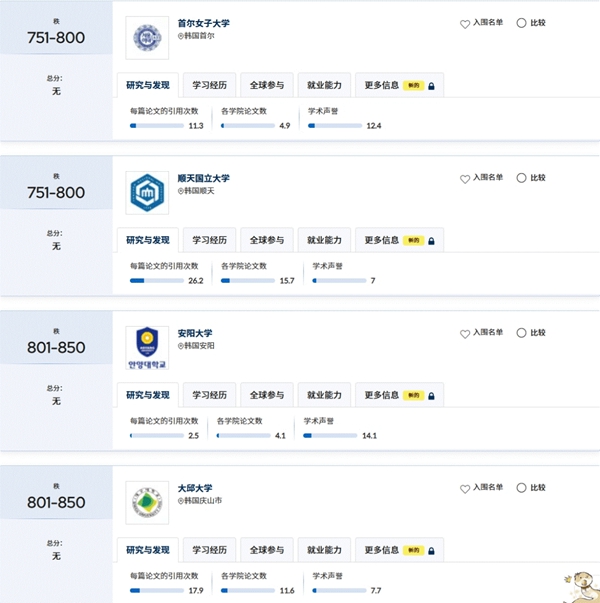The width and height of the screenshot is (600, 603).
Task: Click location pin icon beside 韩国顺天
Action: point(180,191)
